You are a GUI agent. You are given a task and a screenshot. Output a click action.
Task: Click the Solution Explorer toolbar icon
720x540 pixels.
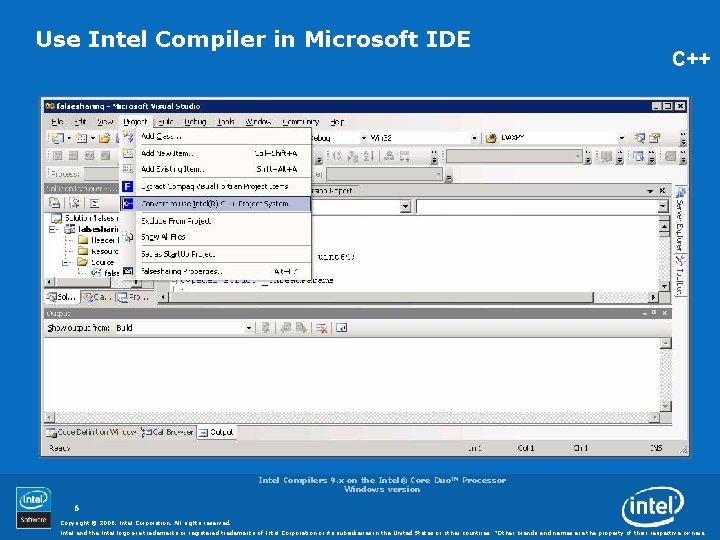639,138
